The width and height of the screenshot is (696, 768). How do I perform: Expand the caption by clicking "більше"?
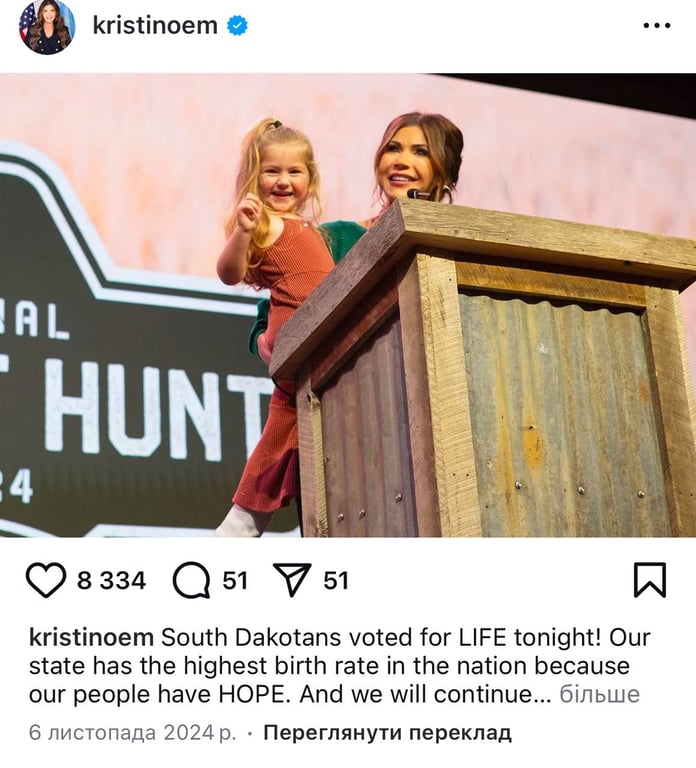point(599,694)
